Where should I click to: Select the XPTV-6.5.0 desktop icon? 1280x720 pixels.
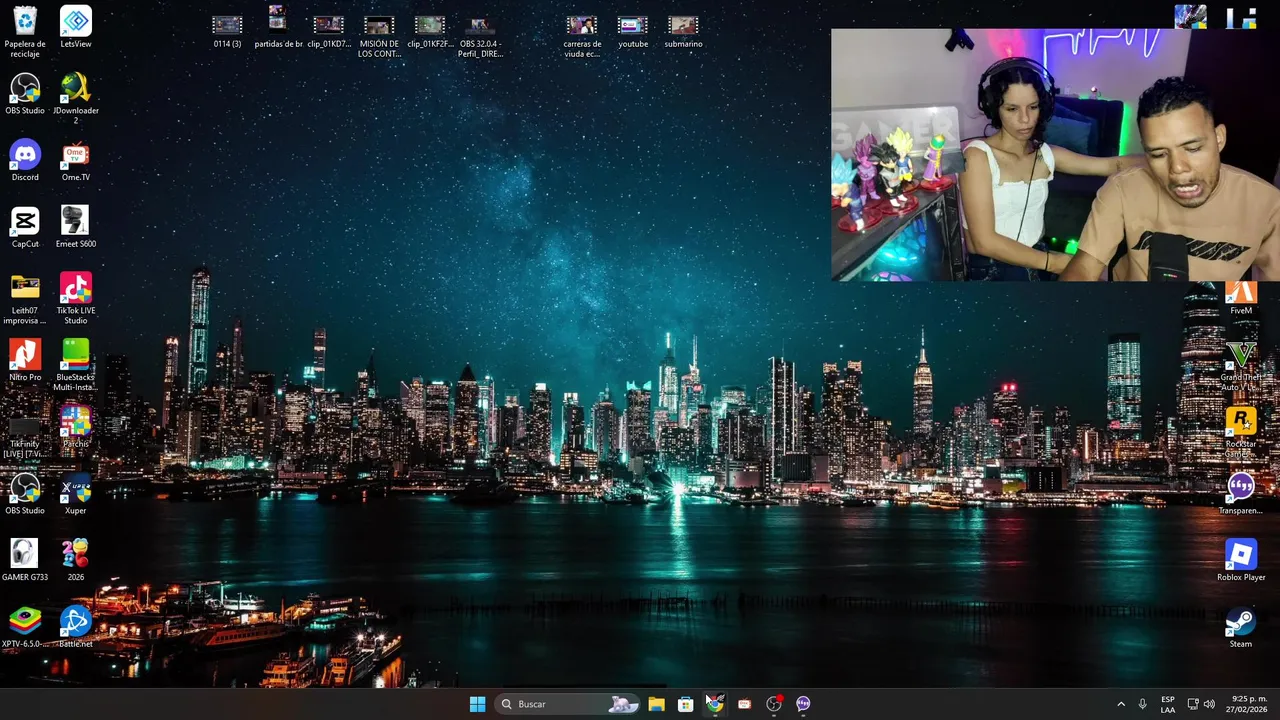[25, 627]
